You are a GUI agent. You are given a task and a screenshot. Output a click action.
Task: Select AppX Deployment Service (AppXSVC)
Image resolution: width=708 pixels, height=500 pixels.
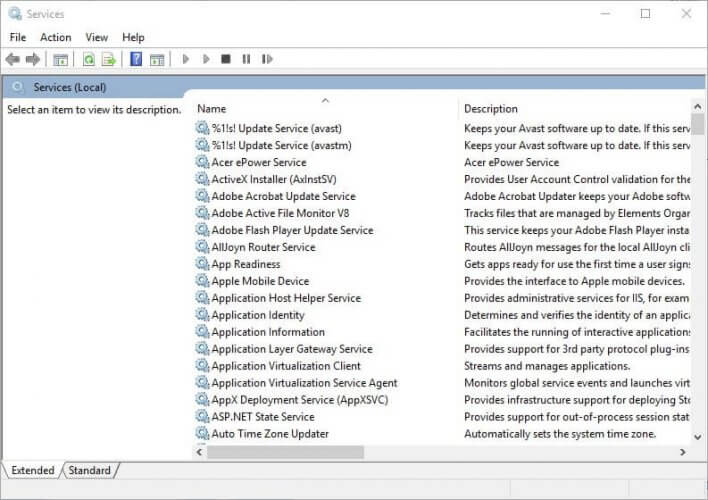click(300, 400)
